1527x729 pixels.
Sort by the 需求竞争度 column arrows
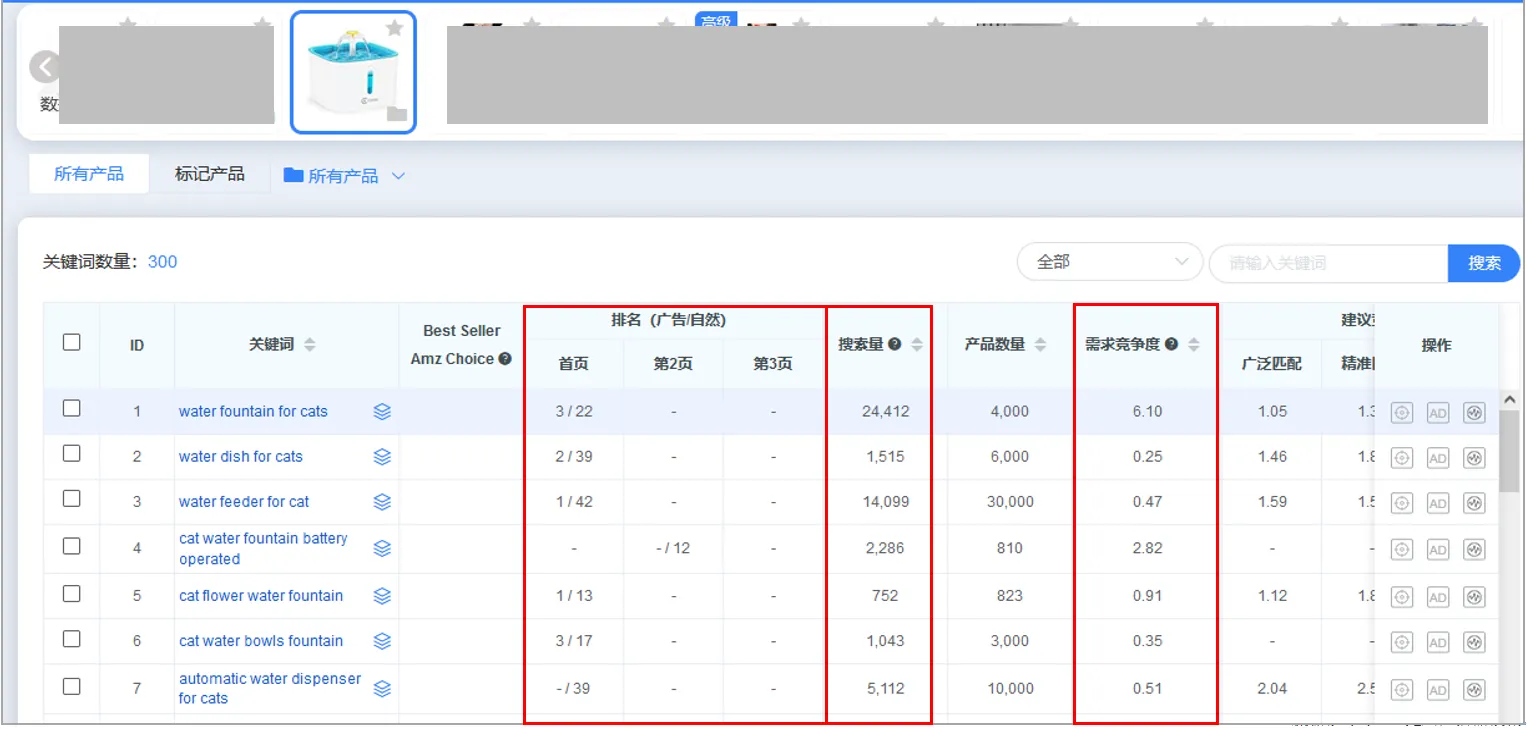click(1193, 344)
